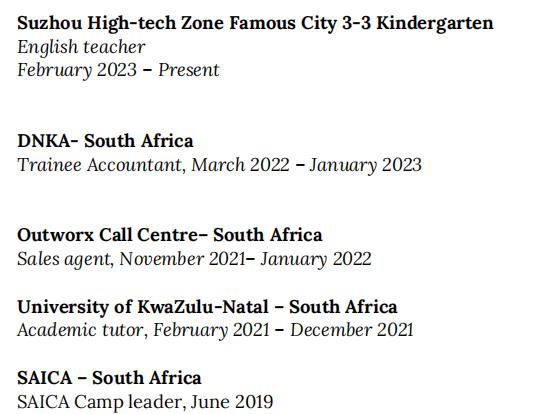Click the DNKA- South Africa heading
This screenshot has height=414, width=543.
(x=105, y=141)
